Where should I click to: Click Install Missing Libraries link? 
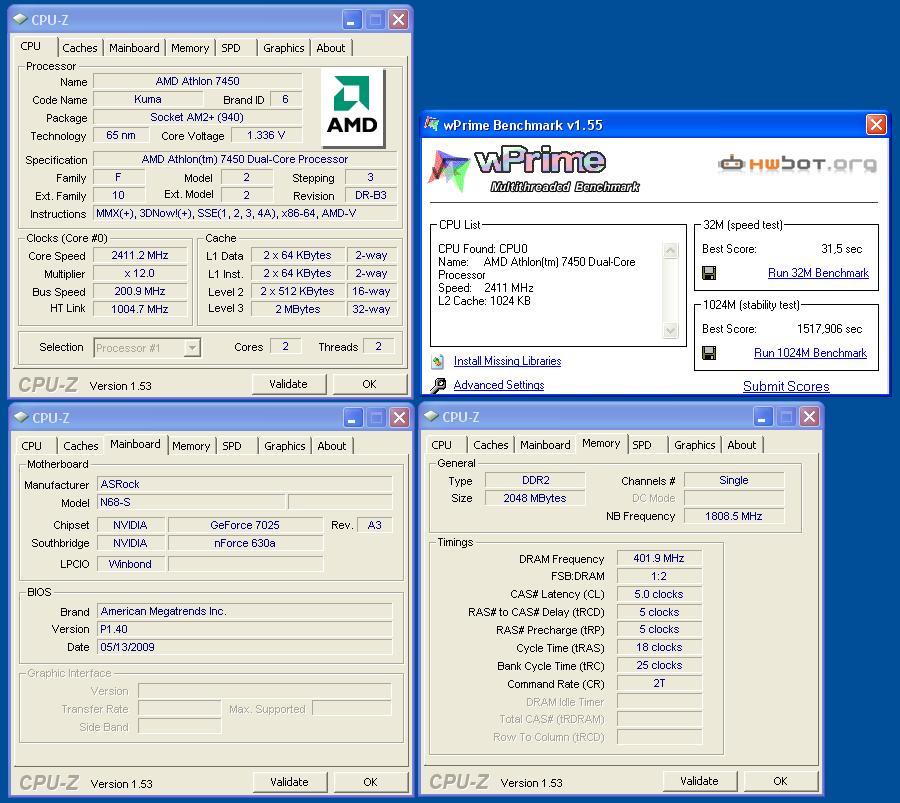507,361
